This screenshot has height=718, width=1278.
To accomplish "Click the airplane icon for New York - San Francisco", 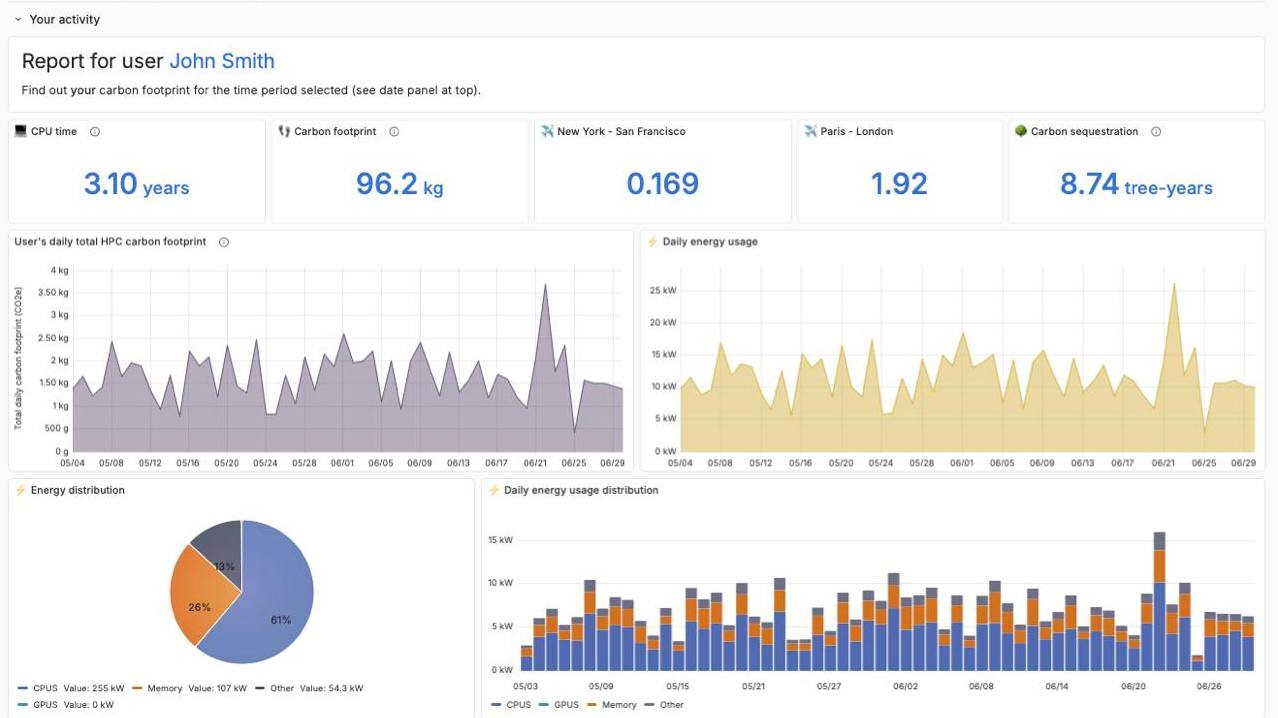I will pos(547,131).
